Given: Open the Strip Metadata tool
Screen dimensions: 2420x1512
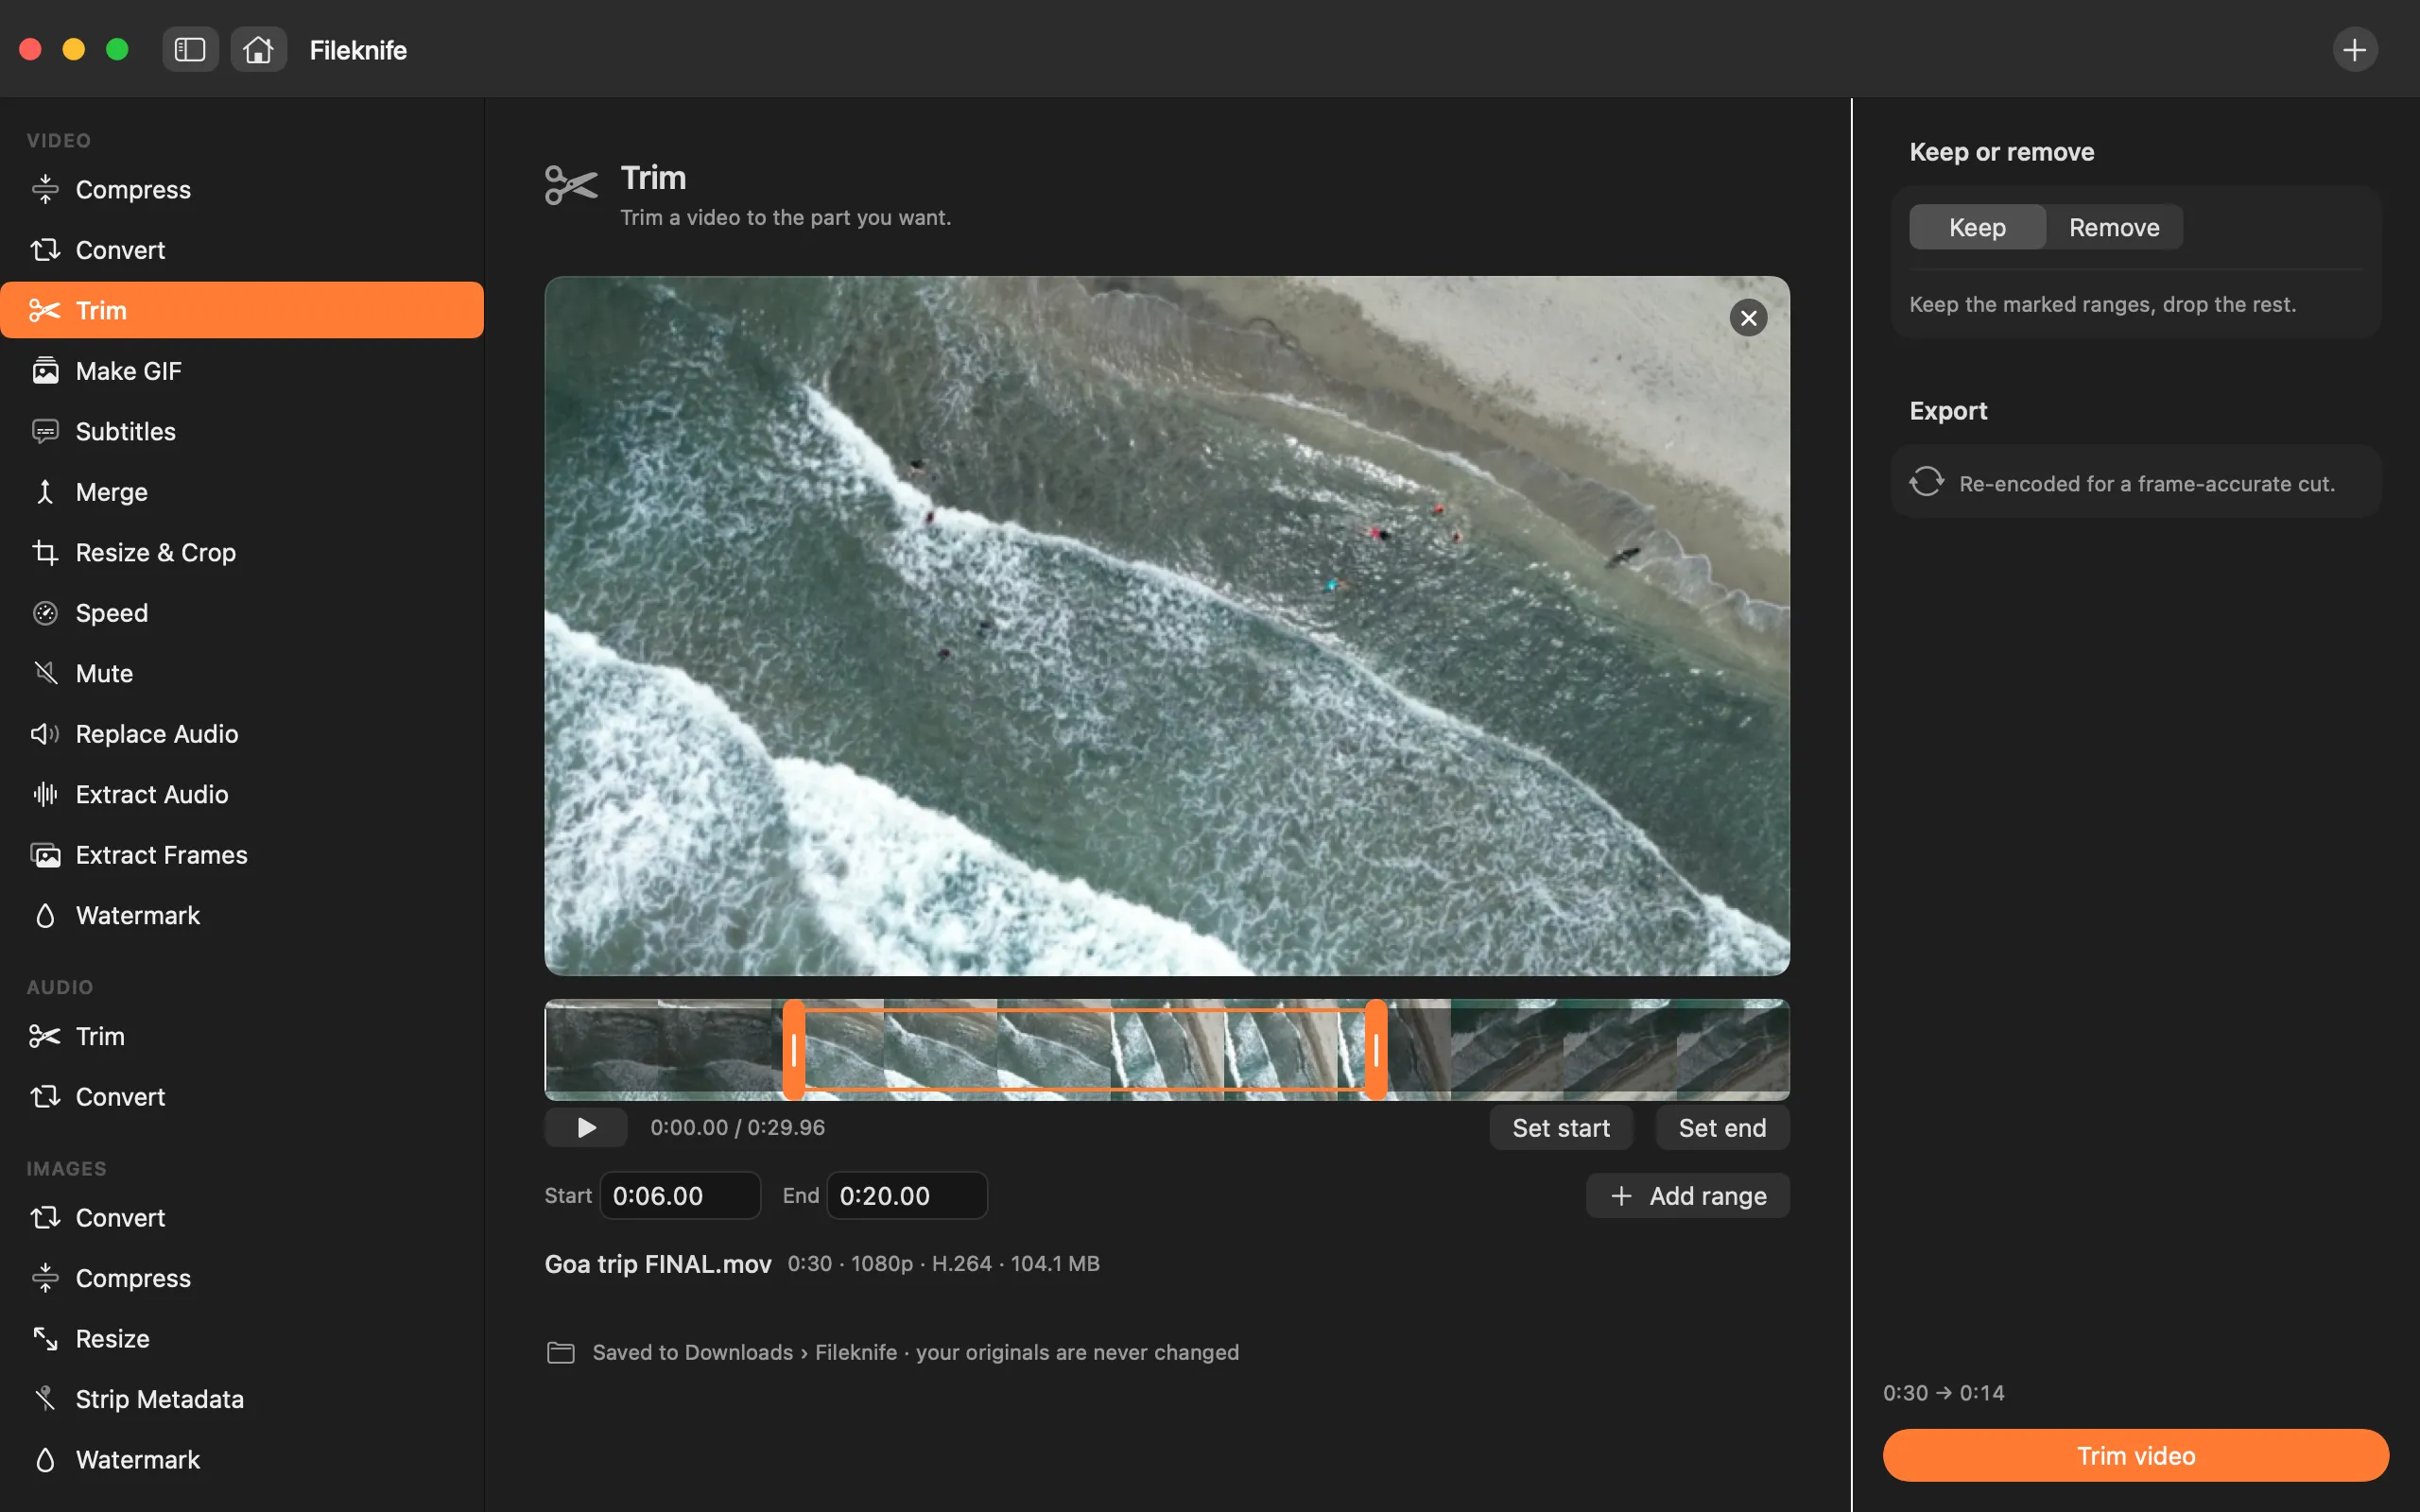Looking at the screenshot, I should 242,1399.
